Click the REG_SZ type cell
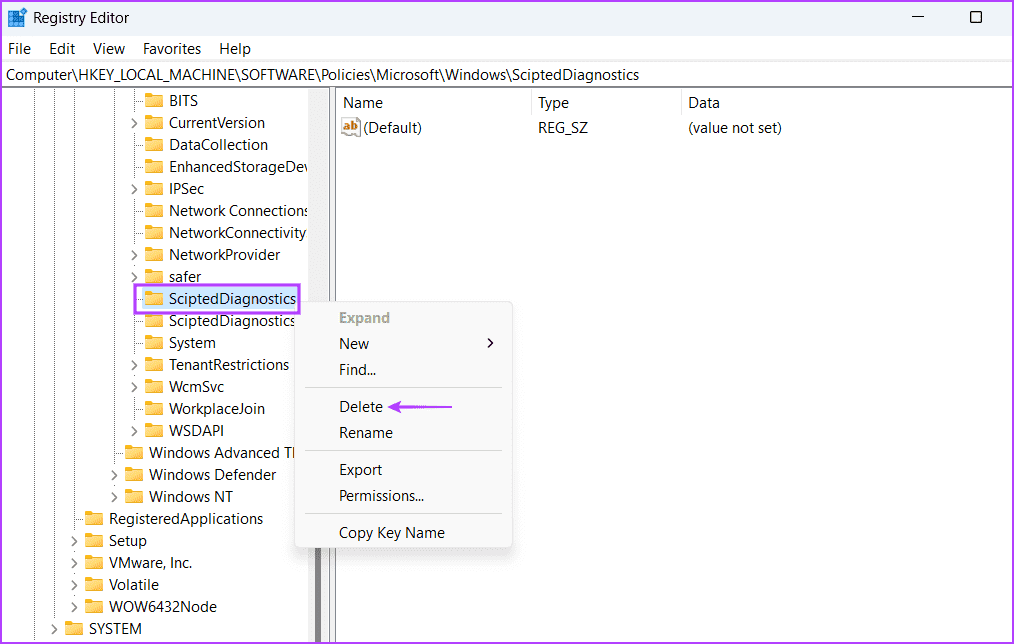 pos(563,127)
